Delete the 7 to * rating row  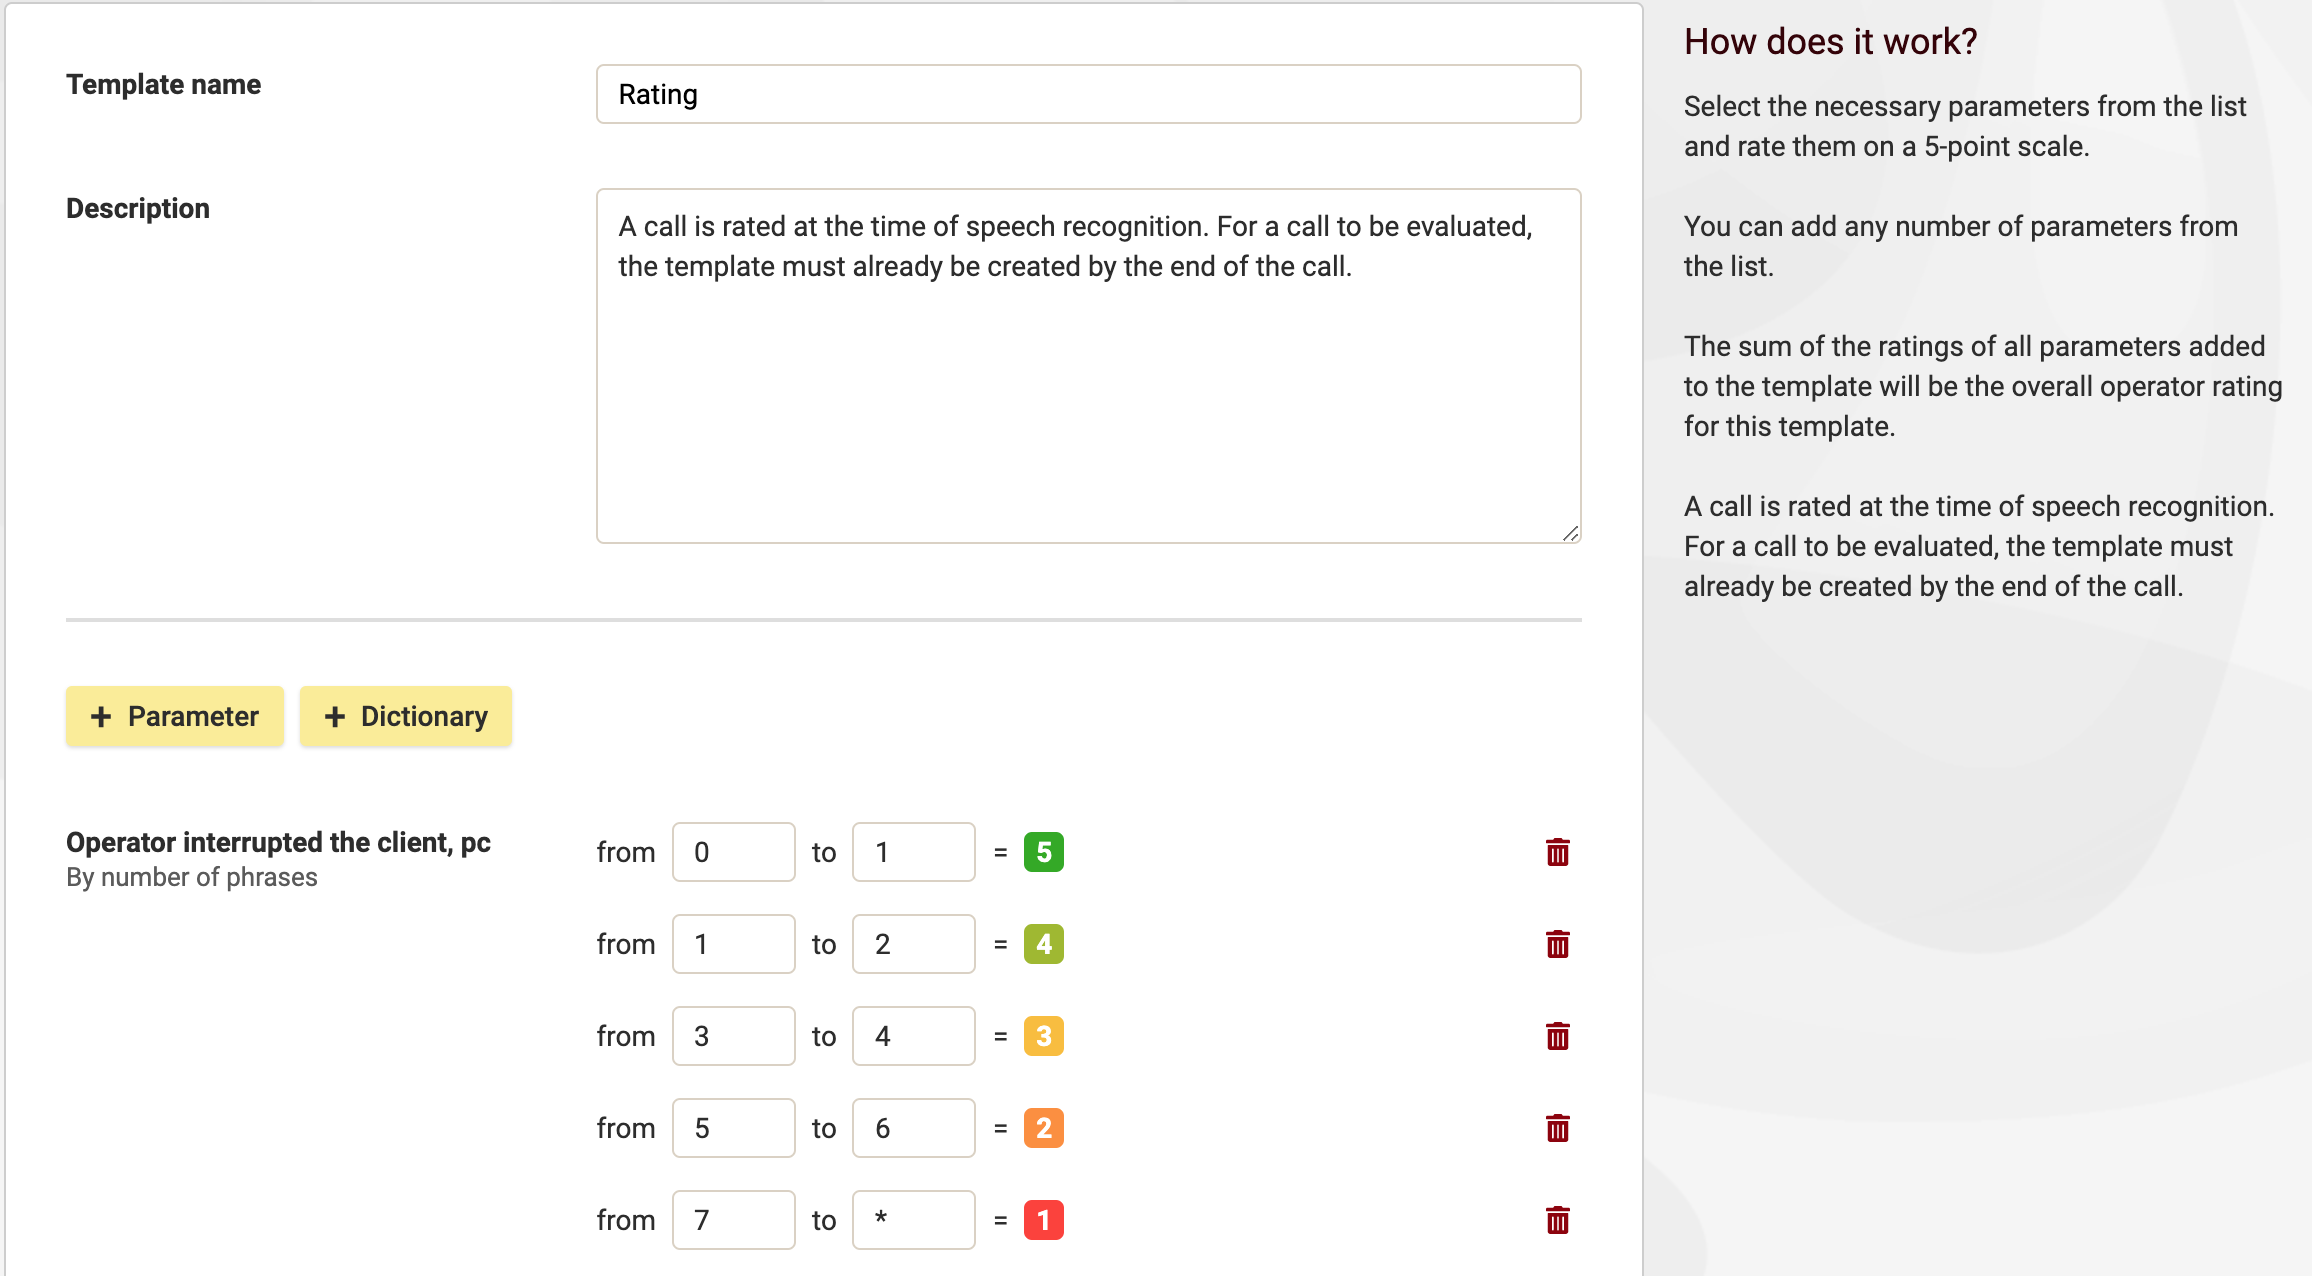1557,1220
